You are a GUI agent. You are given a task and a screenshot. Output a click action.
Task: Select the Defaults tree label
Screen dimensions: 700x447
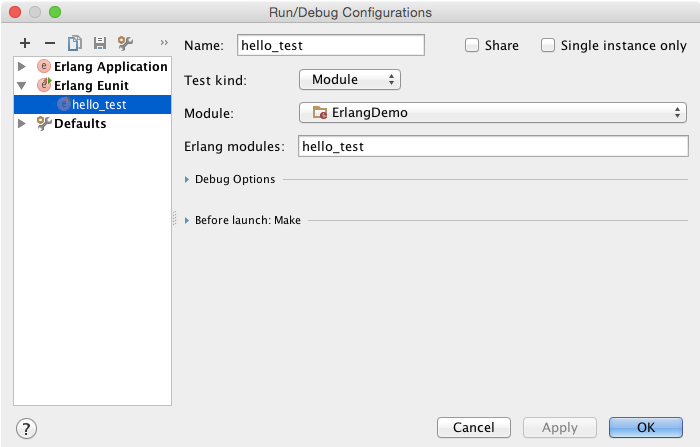pyautogui.click(x=80, y=123)
